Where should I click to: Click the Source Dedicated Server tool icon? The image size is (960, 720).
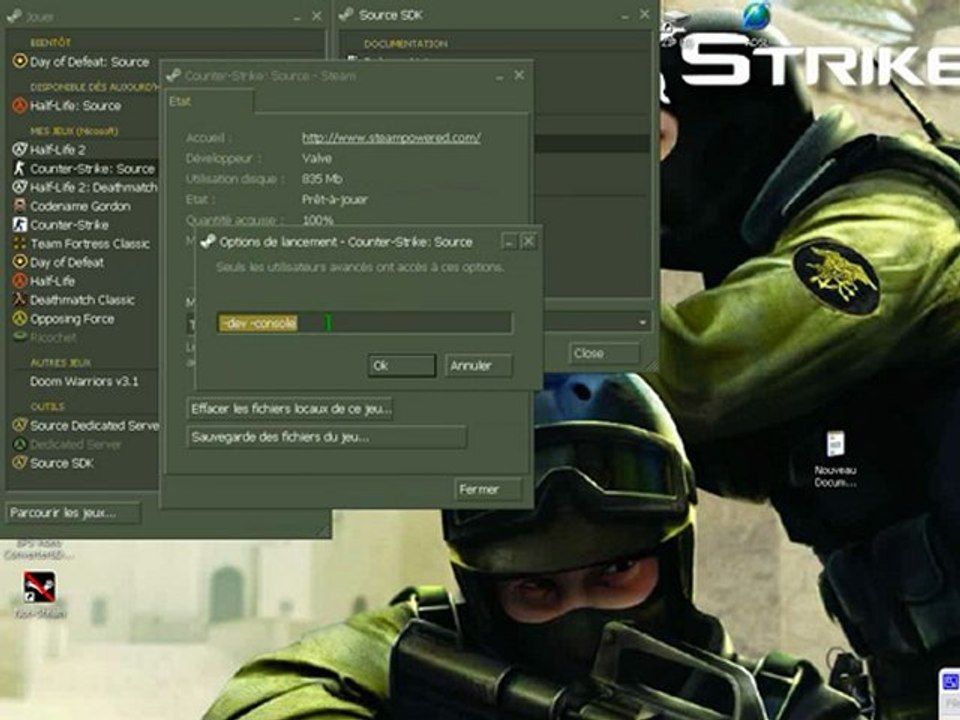coord(20,425)
